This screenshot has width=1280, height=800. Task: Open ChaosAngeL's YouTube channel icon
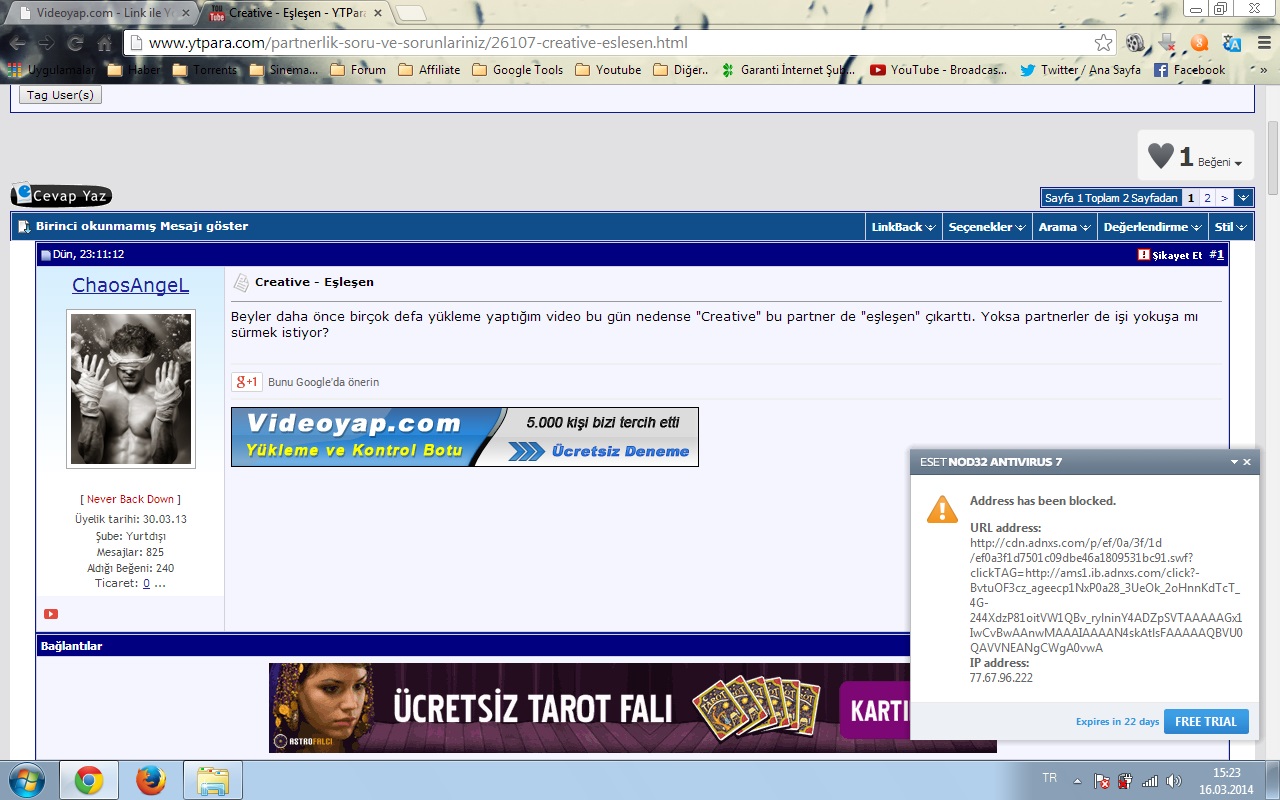(50, 614)
